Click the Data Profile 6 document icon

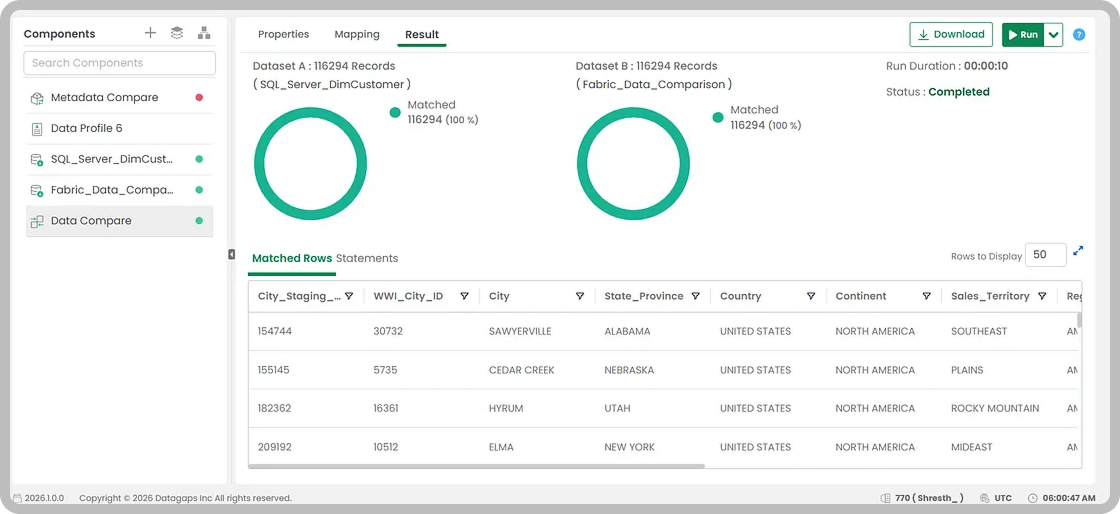click(37, 129)
